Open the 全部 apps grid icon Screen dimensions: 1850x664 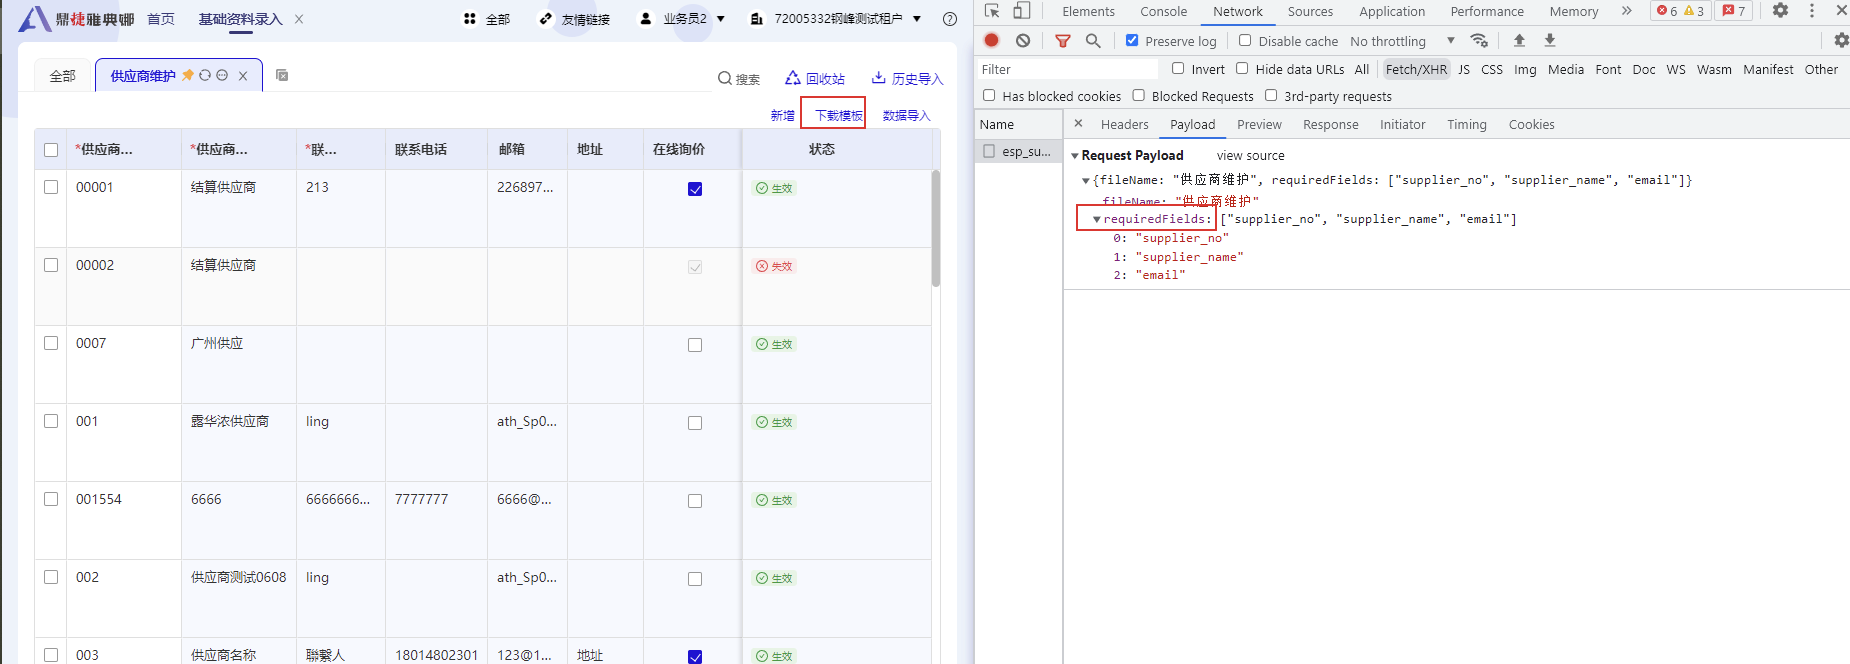(470, 19)
